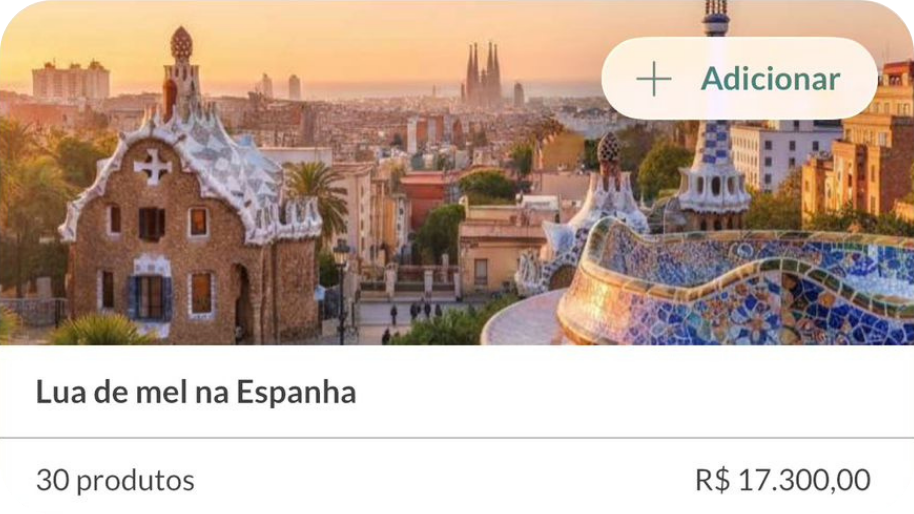The height and width of the screenshot is (514, 914).
Task: Tap the tall buildings on the far left skyline
Action: click(71, 80)
